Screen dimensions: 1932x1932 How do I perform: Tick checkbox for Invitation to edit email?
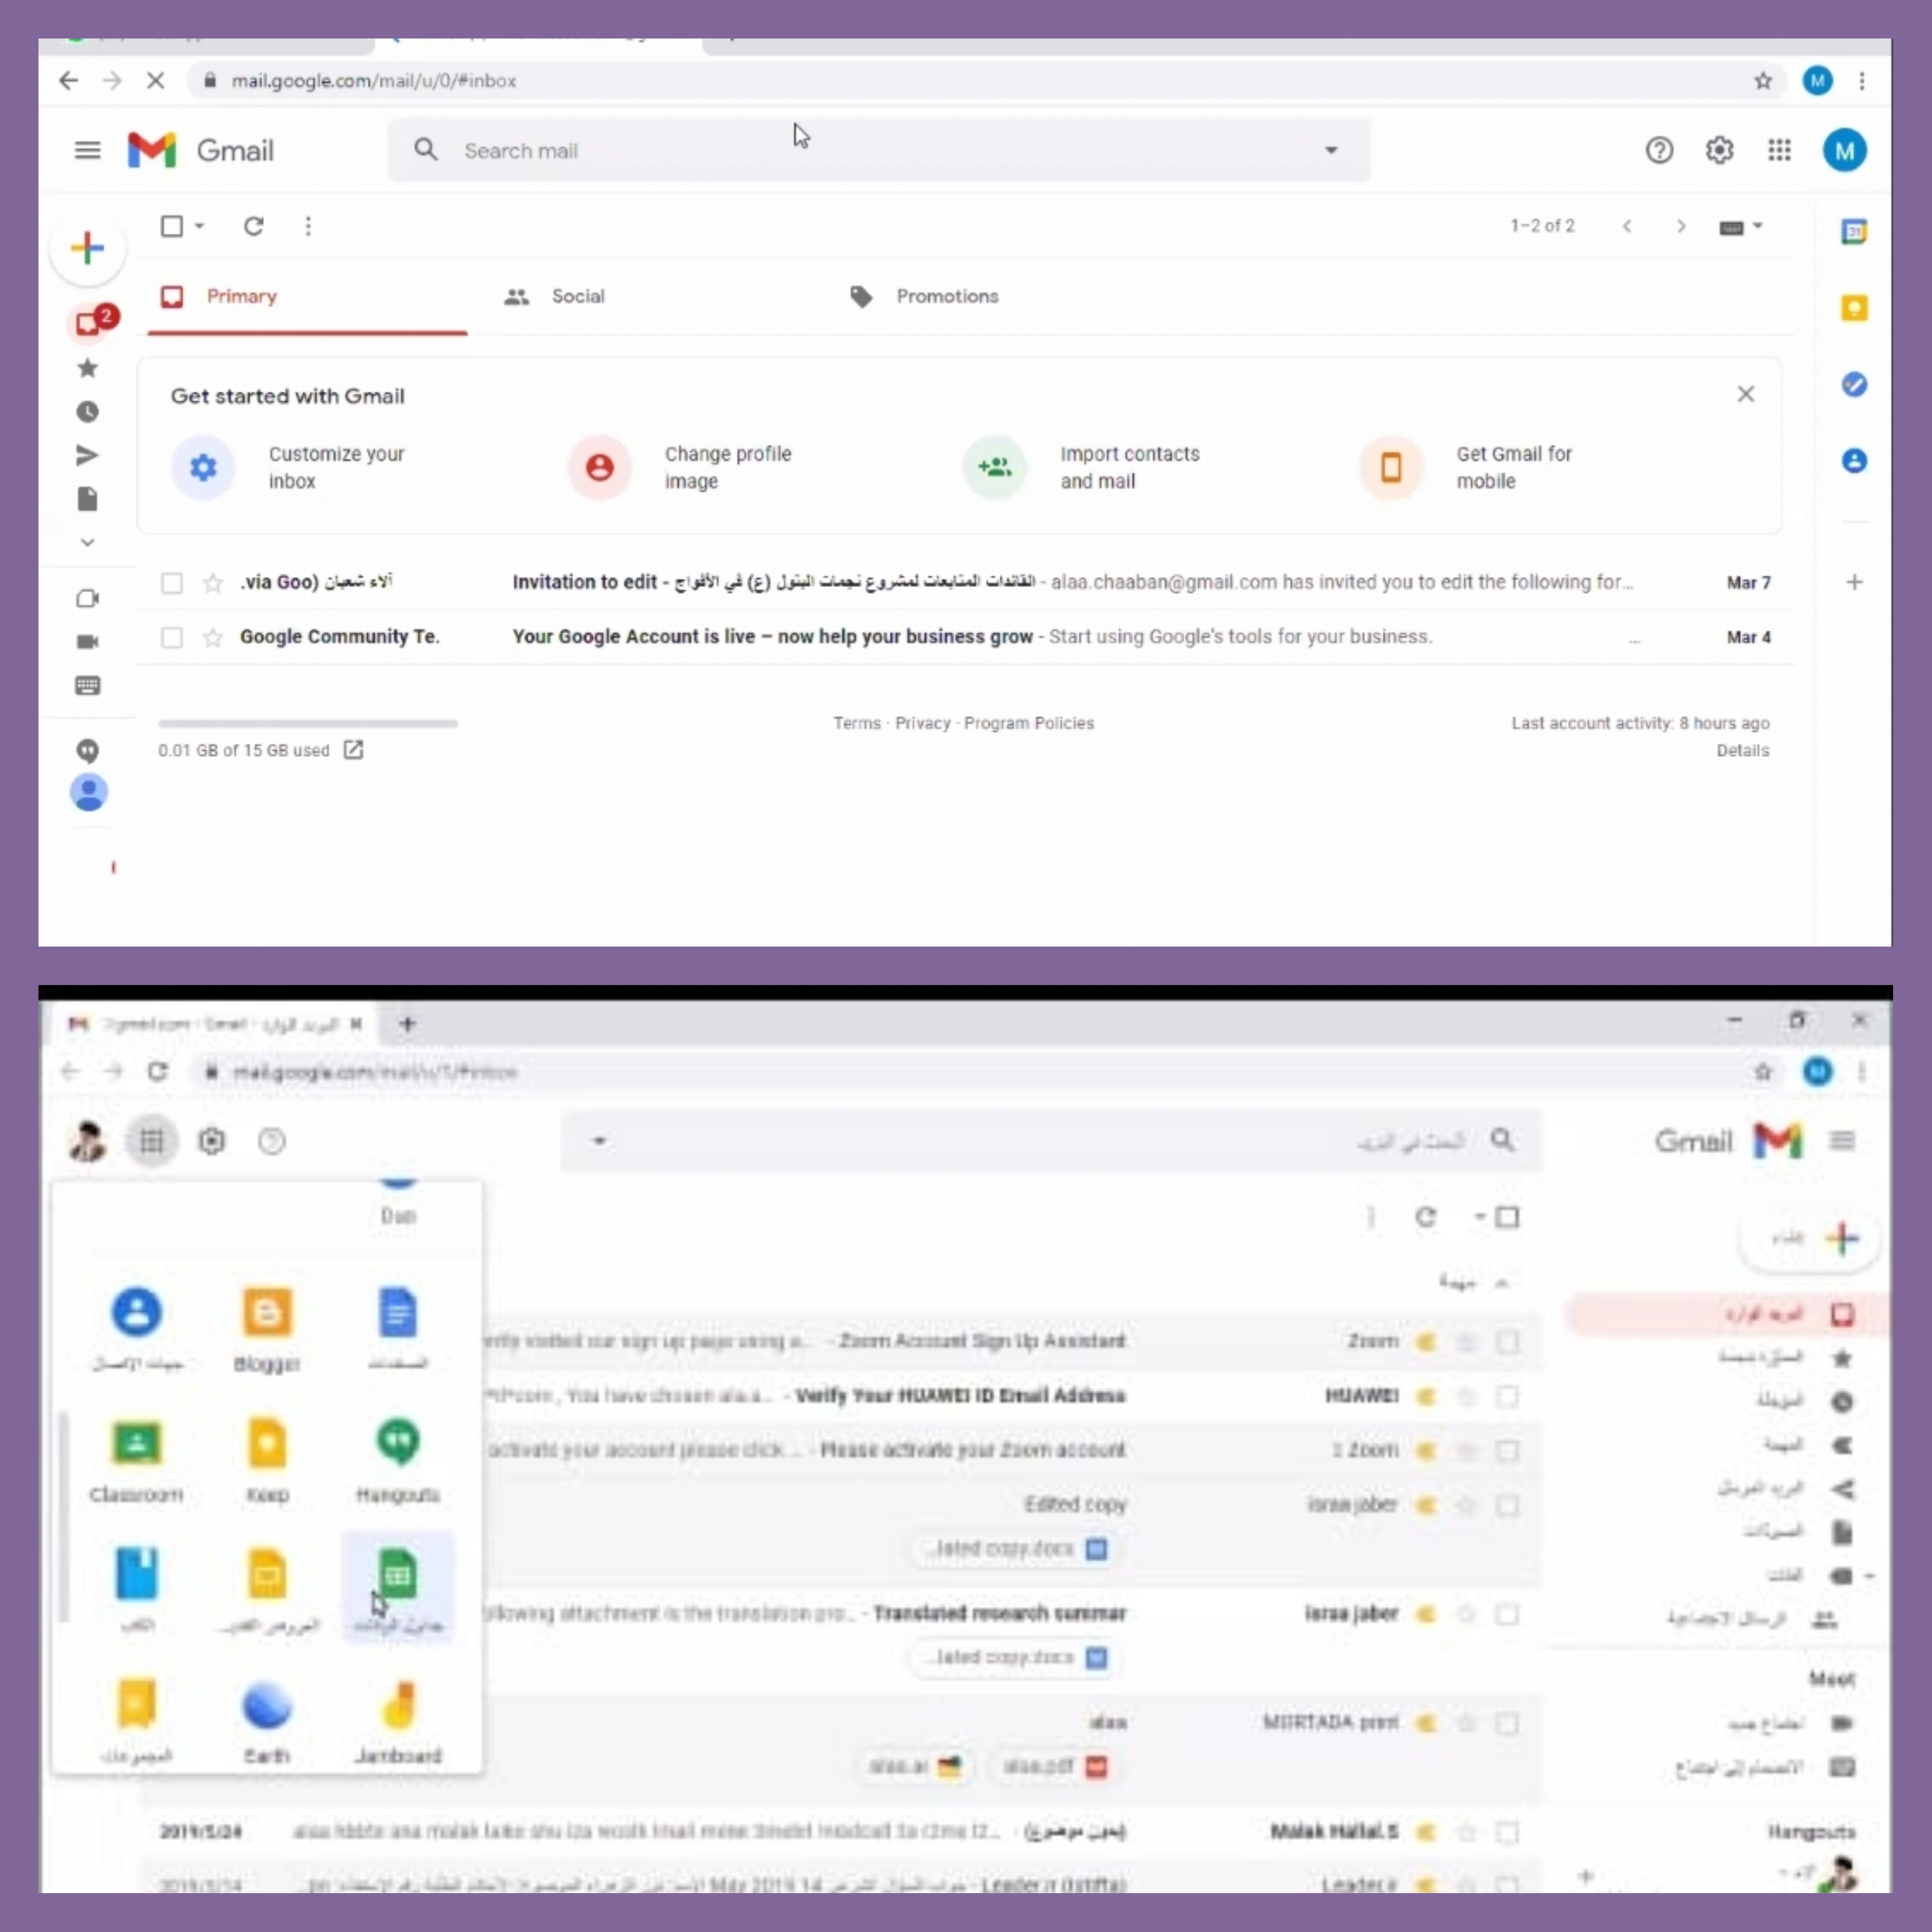pyautogui.click(x=172, y=583)
